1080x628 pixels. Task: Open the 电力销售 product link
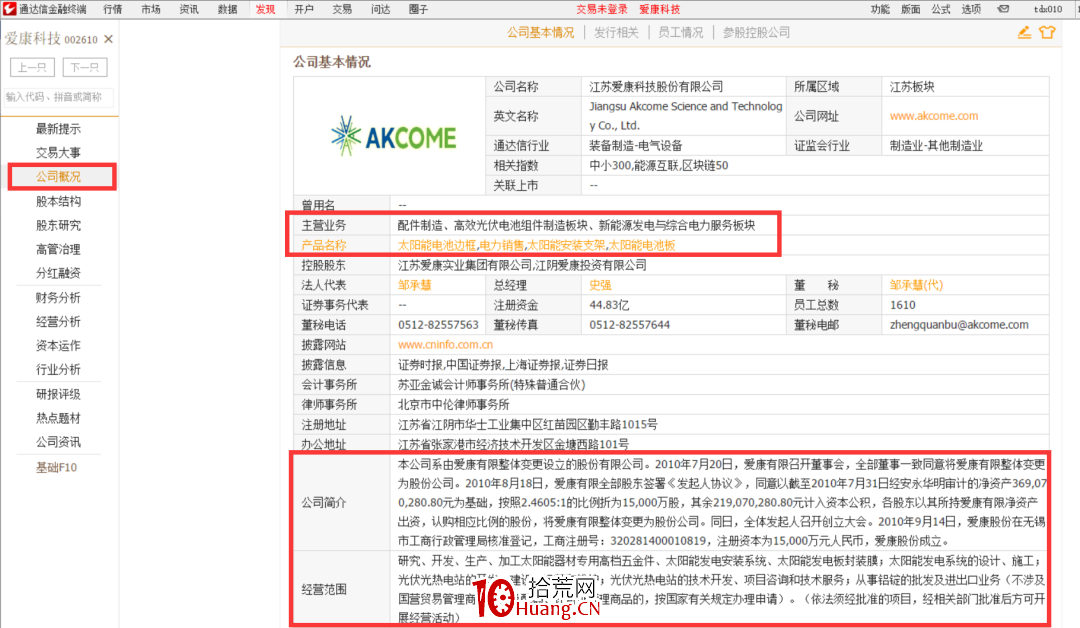click(501, 245)
